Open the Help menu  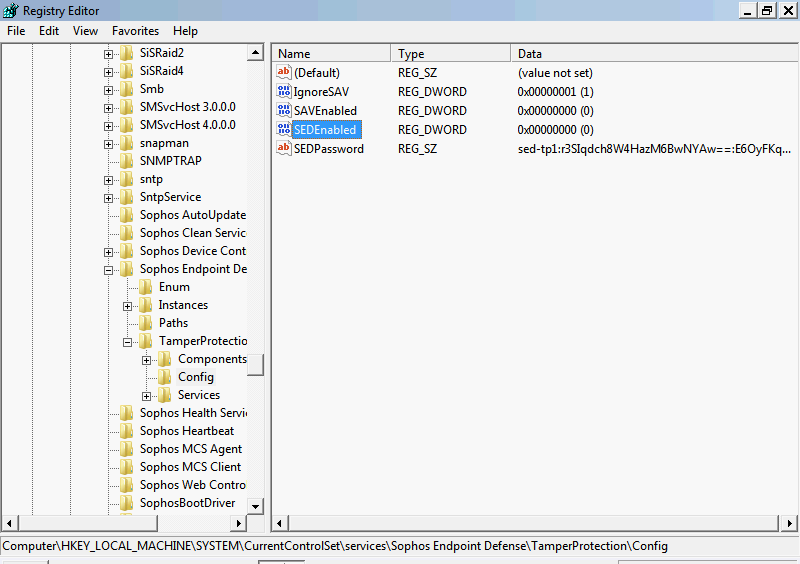click(185, 31)
